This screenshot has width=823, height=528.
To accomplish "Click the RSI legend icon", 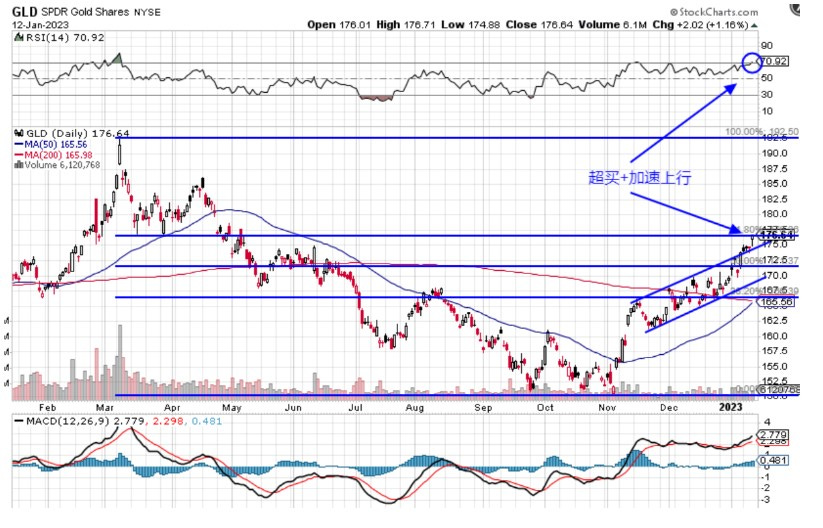I will click(x=18, y=38).
